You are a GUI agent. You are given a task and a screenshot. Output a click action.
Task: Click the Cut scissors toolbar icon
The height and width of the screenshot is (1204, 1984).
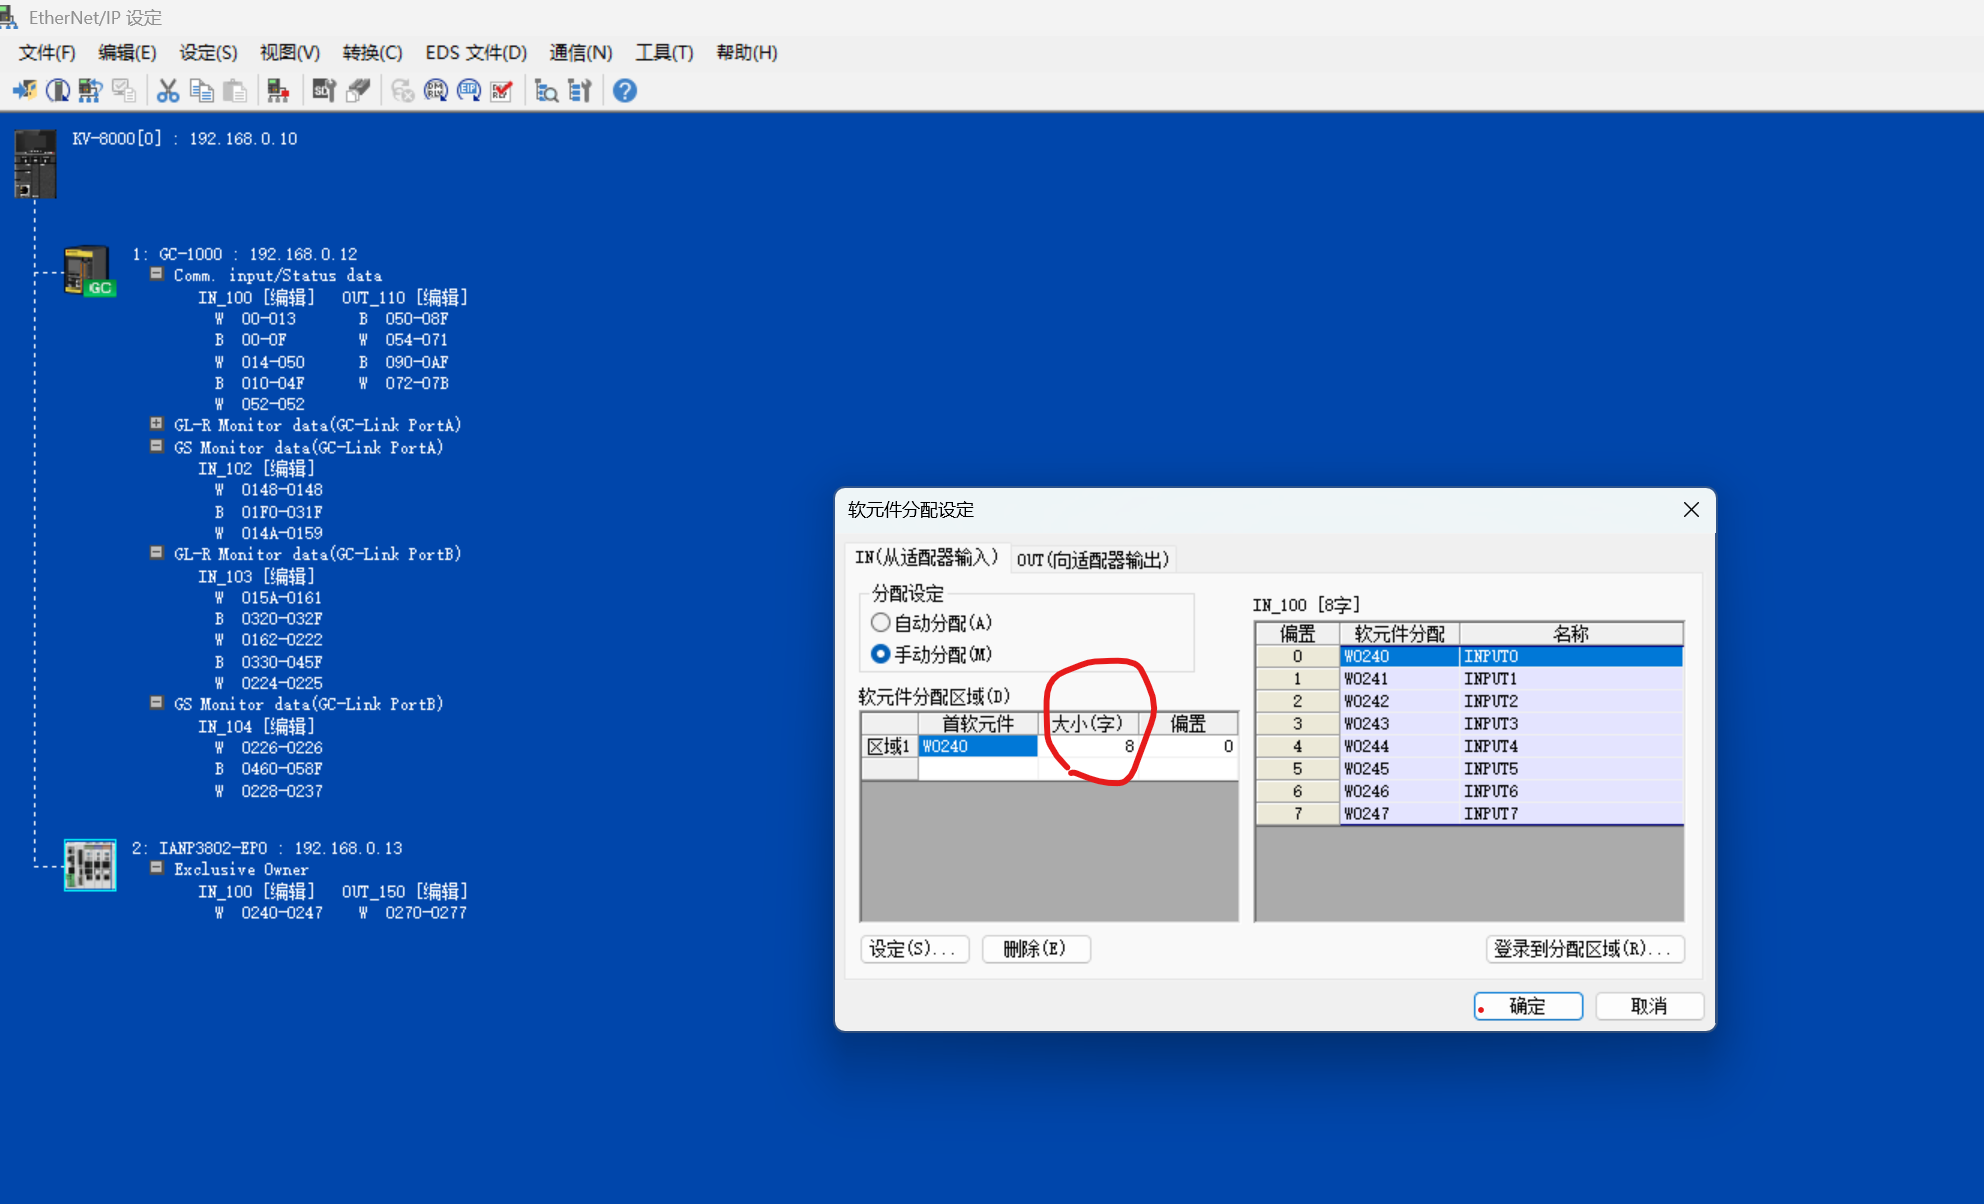tap(168, 91)
